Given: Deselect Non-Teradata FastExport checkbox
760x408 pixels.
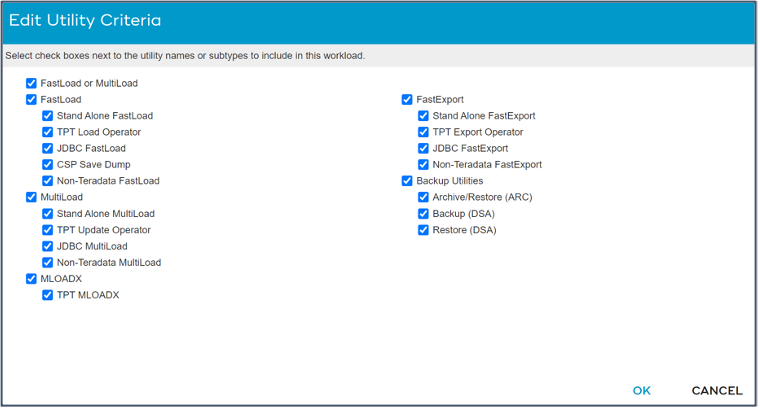Looking at the screenshot, I should (x=423, y=164).
